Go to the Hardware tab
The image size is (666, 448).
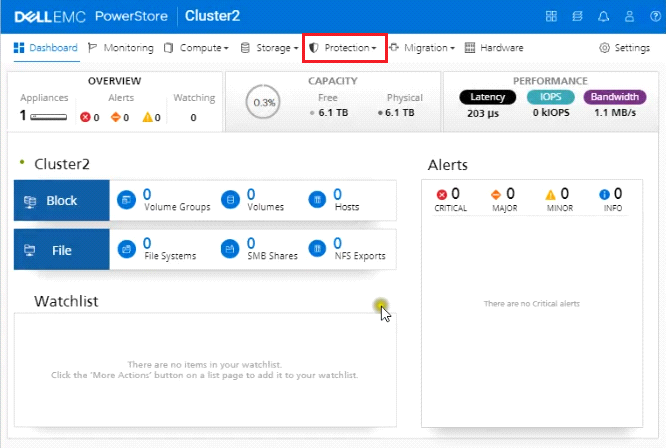tap(494, 48)
